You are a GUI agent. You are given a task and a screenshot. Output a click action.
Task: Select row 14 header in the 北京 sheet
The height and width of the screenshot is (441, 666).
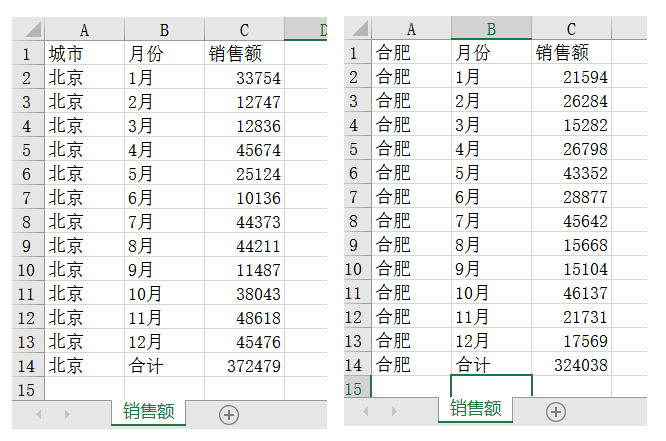(28, 365)
